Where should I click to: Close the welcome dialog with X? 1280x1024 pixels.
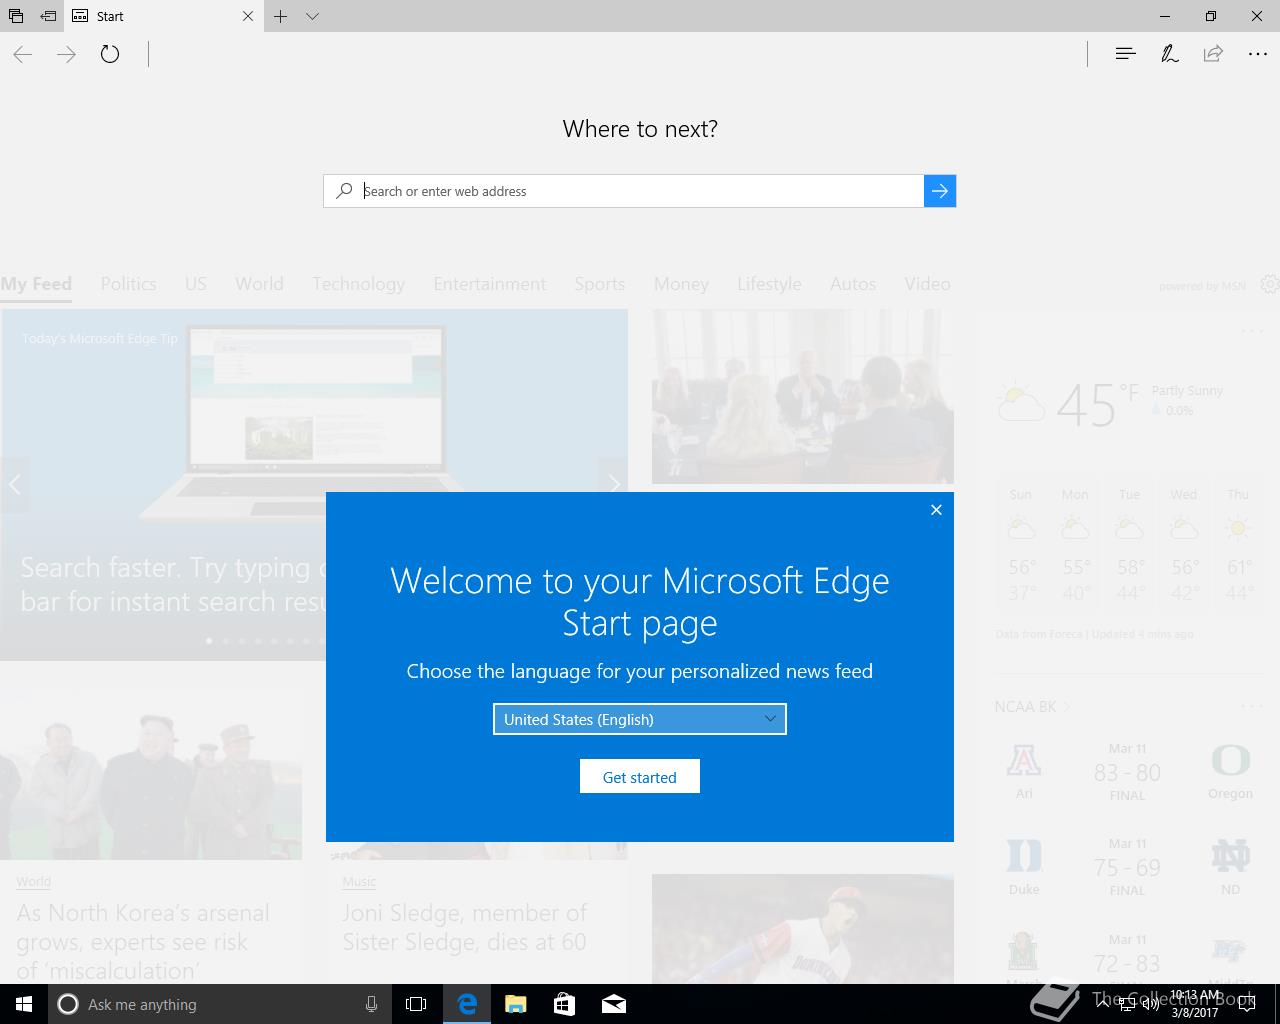936,510
